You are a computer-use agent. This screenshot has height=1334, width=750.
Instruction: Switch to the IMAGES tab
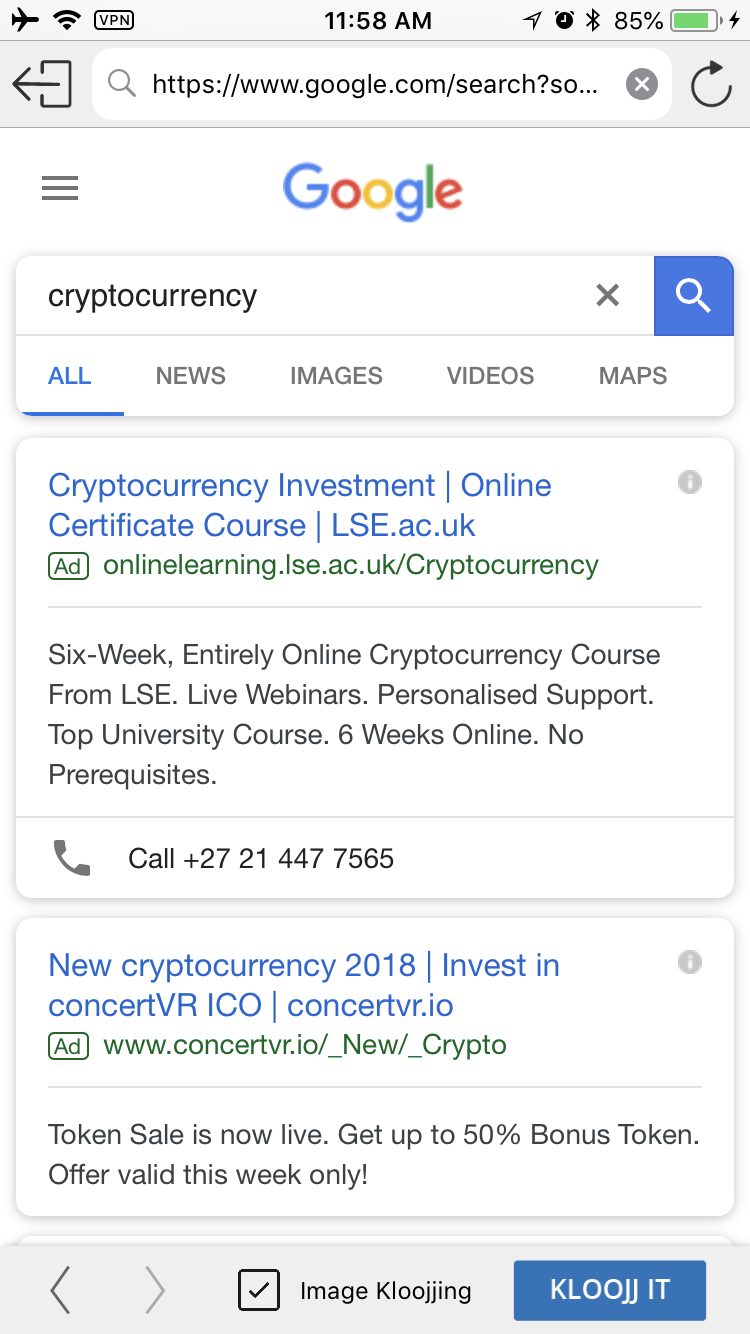[336, 376]
